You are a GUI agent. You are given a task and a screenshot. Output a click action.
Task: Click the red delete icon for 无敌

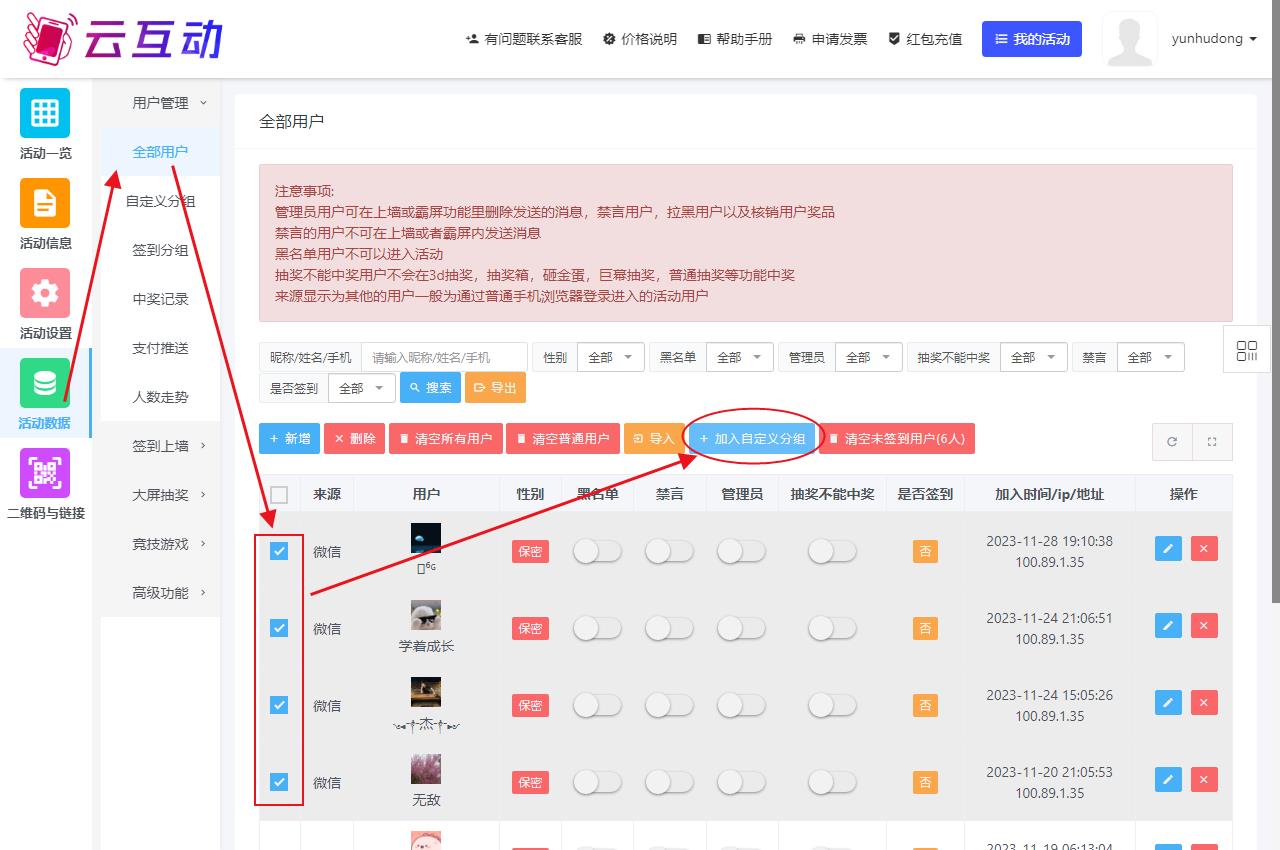[x=1204, y=780]
